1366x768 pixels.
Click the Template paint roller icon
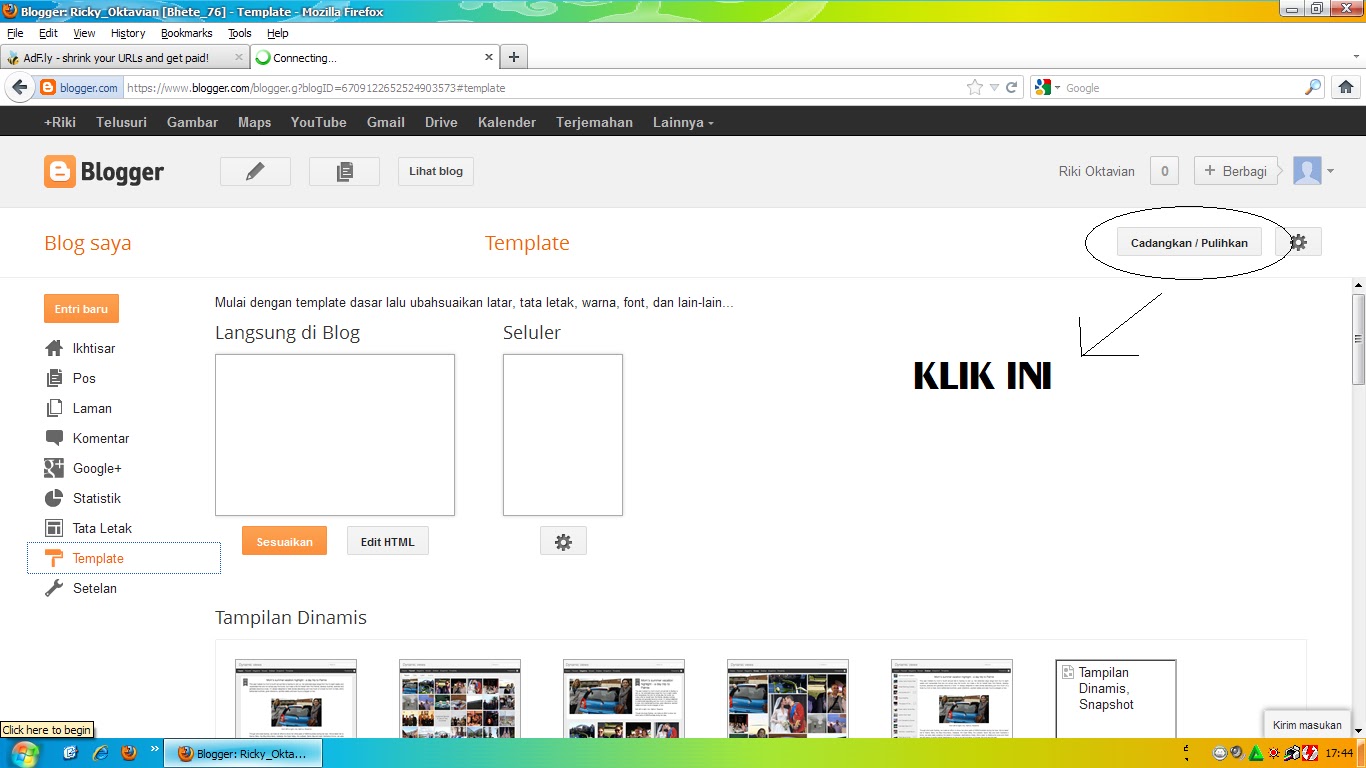coord(54,558)
